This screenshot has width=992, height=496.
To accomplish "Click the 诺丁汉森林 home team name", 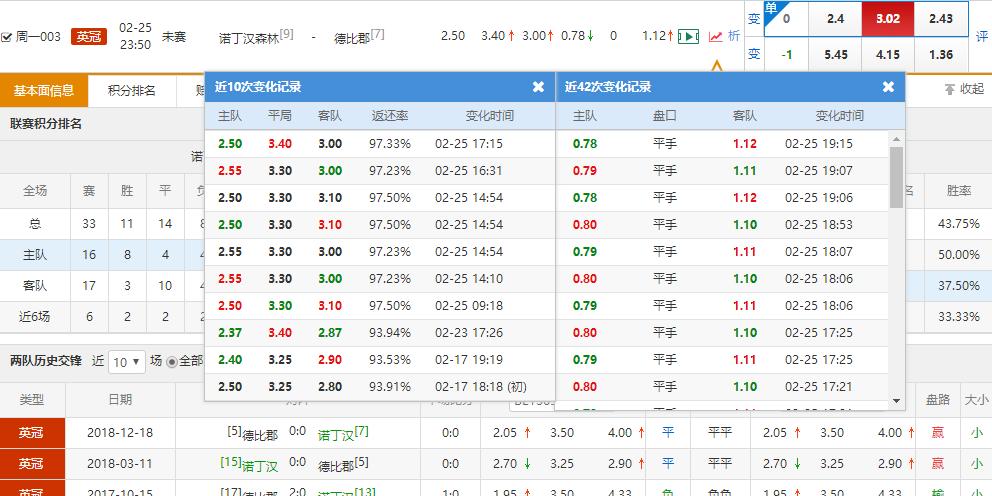I will 249,38.
